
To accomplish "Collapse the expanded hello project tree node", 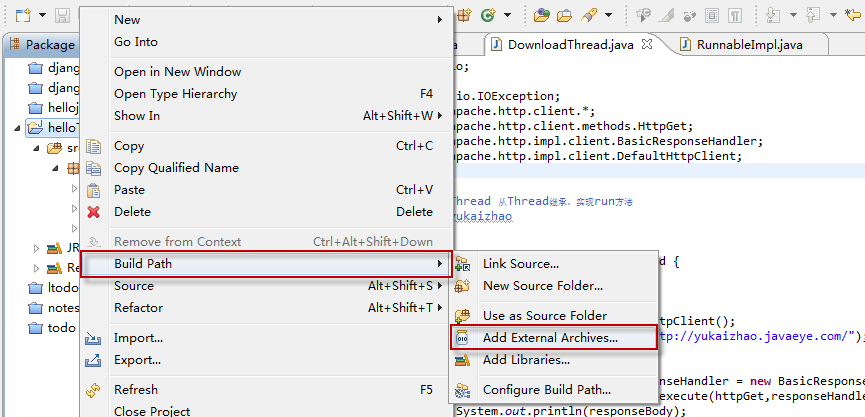I will coord(19,128).
